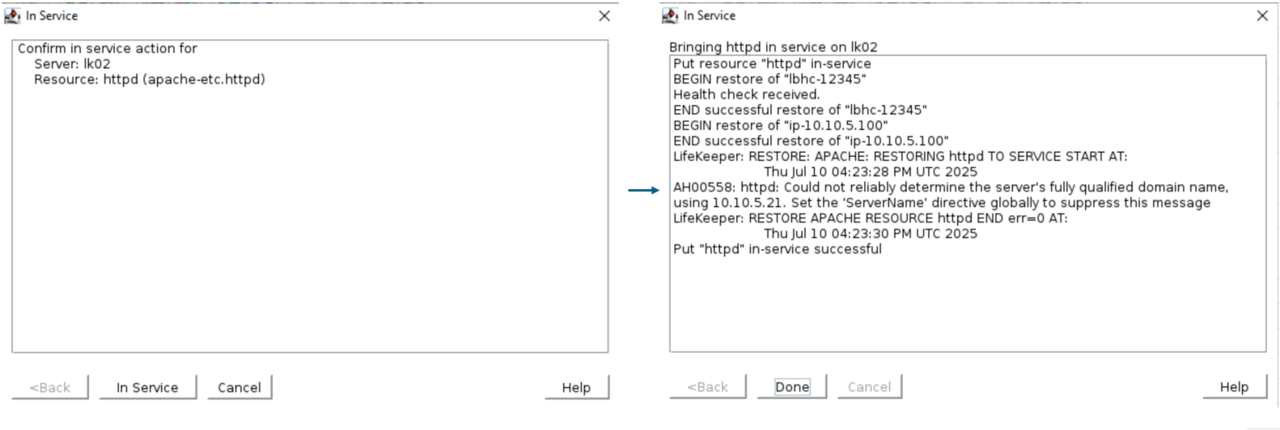
Task: Open Help in the confirmation dialog
Action: [576, 388]
